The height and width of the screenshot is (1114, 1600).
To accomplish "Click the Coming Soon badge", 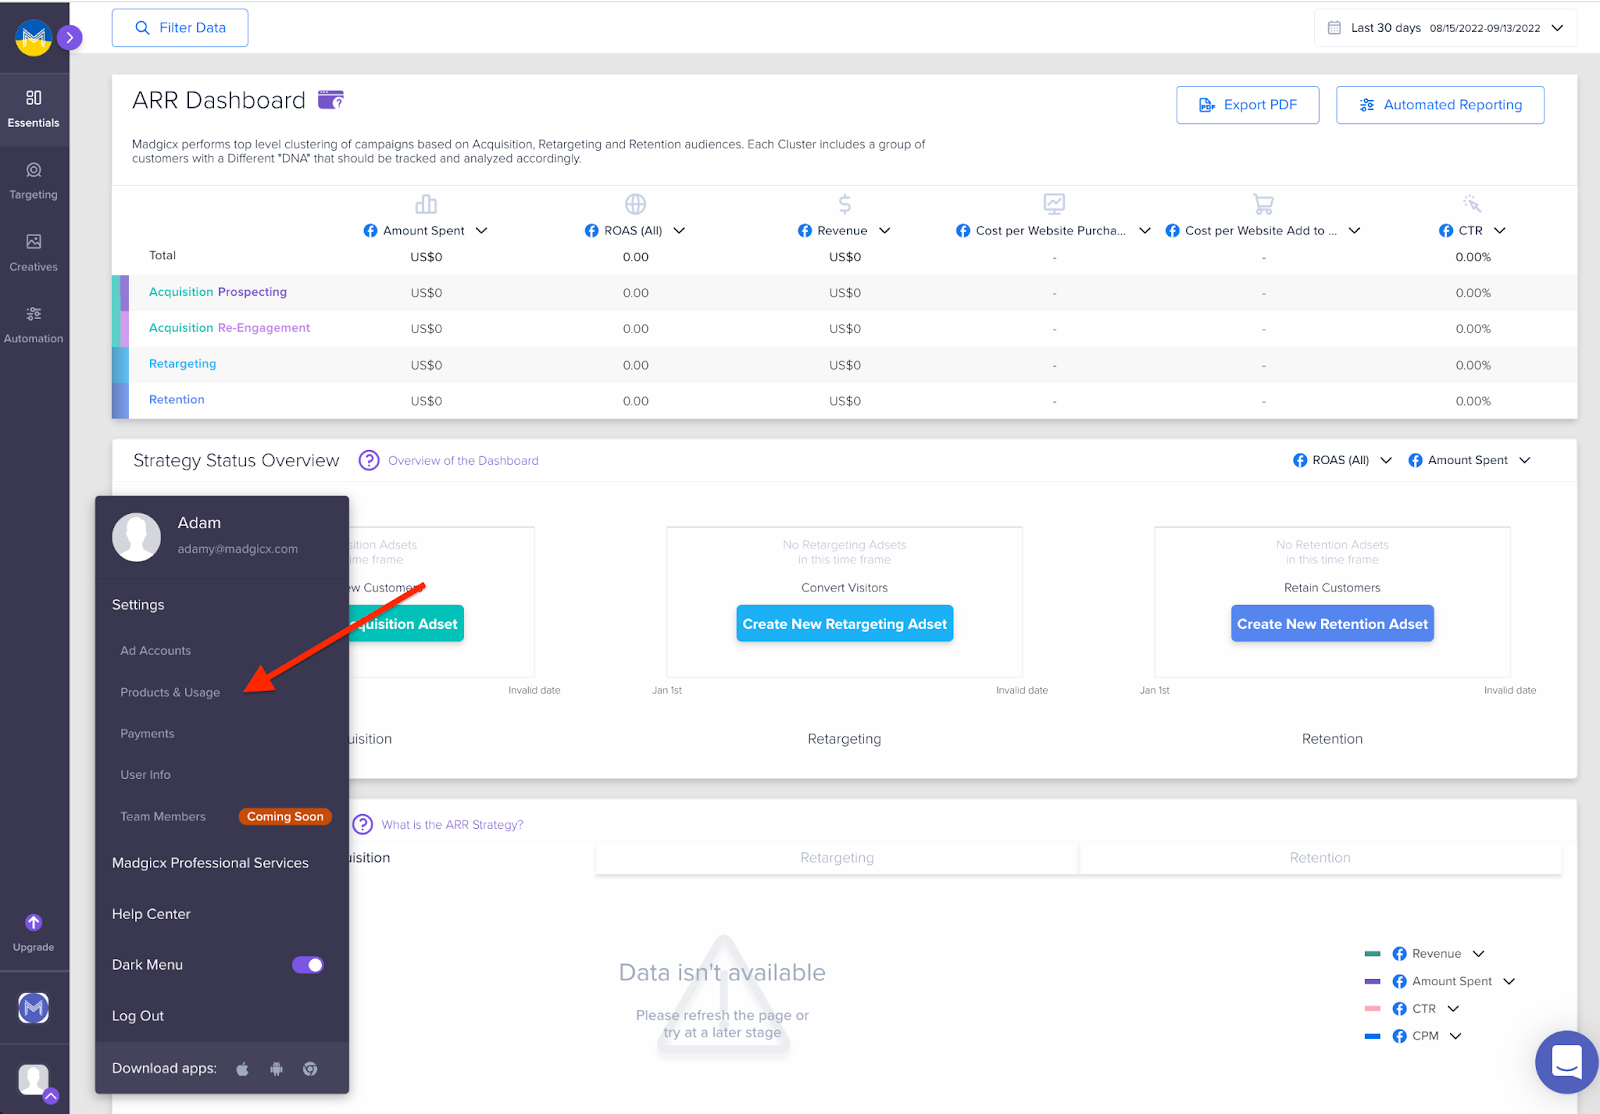I will pos(285,817).
